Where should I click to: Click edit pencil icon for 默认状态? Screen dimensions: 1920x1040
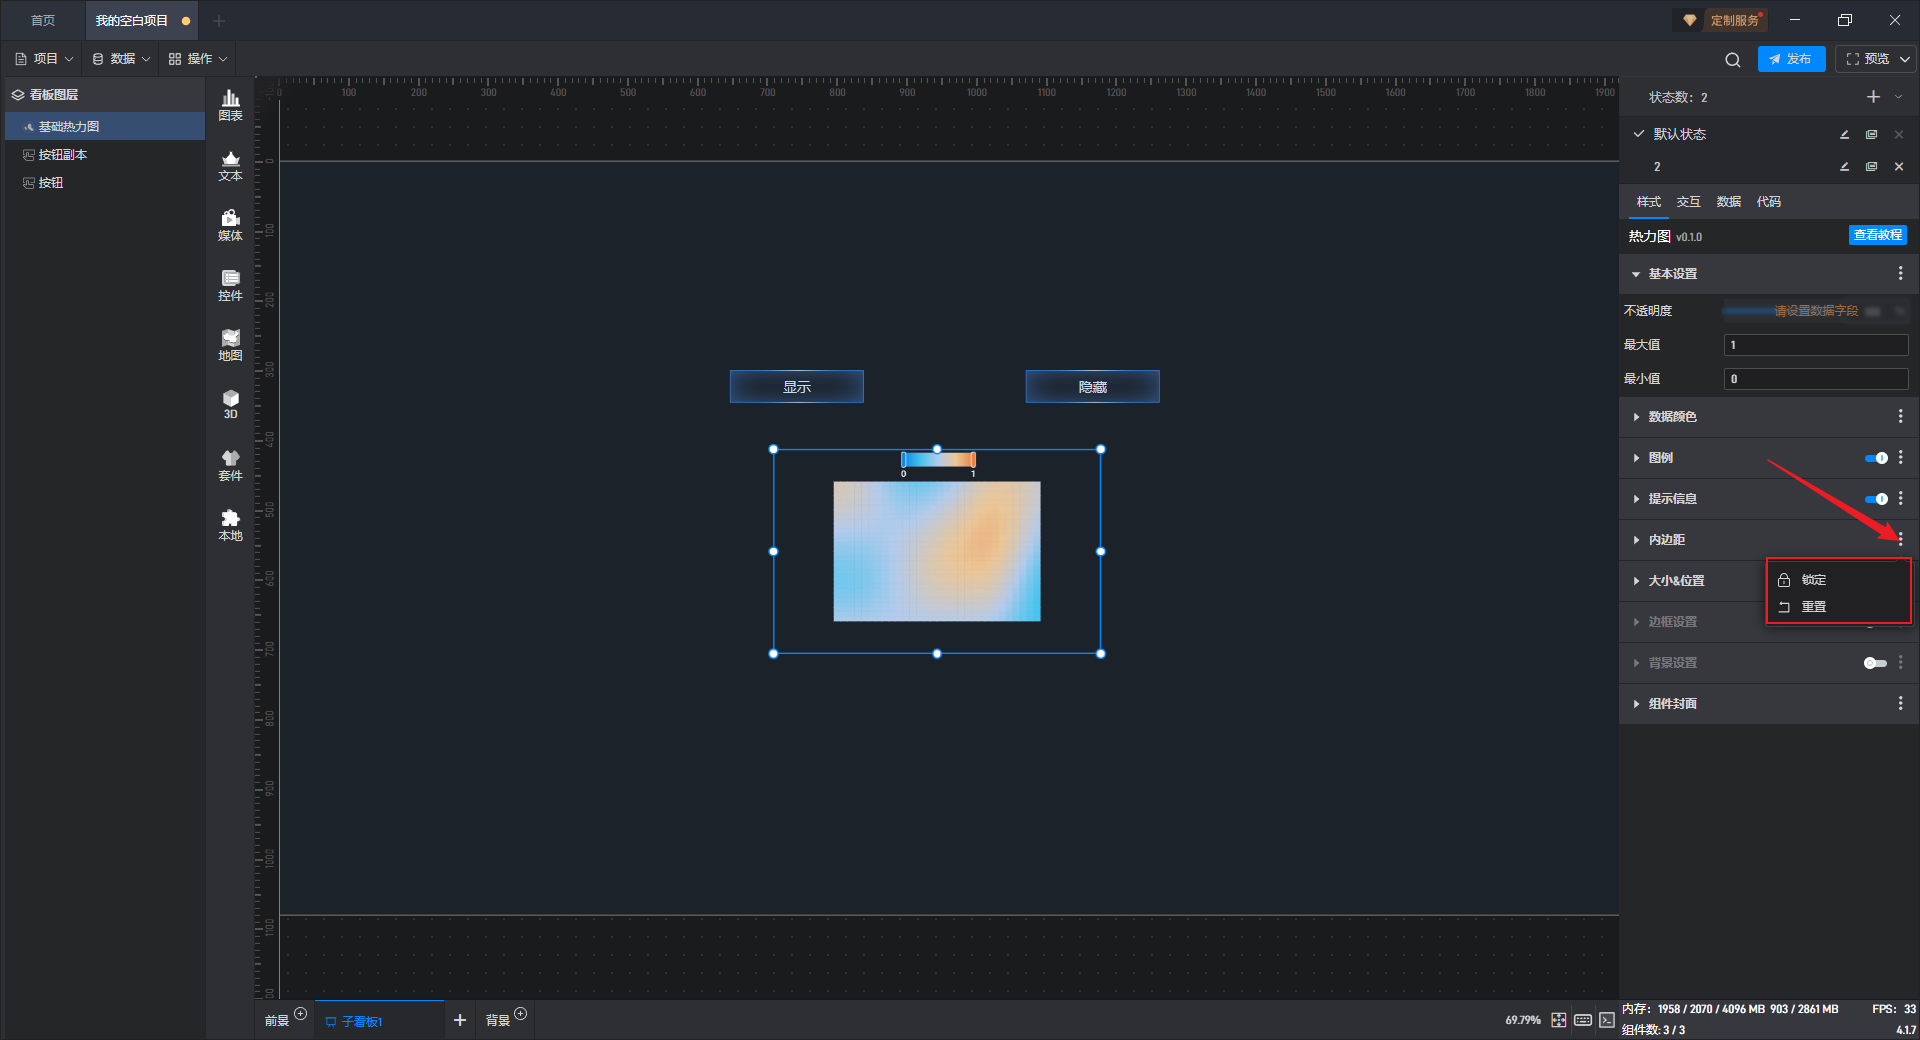[x=1844, y=135]
